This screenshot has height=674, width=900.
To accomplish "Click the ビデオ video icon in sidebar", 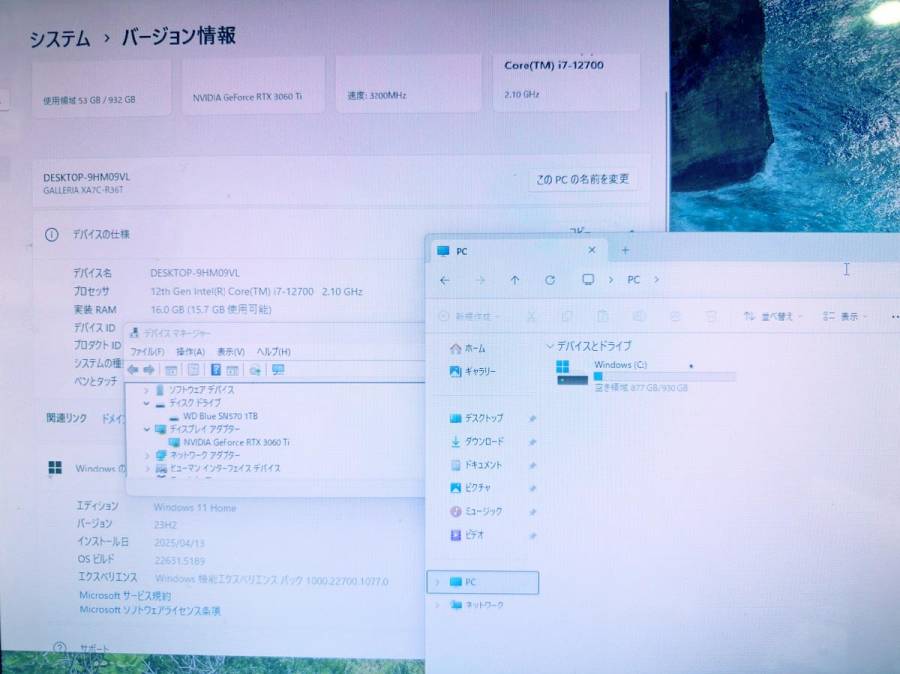I will tap(456, 535).
